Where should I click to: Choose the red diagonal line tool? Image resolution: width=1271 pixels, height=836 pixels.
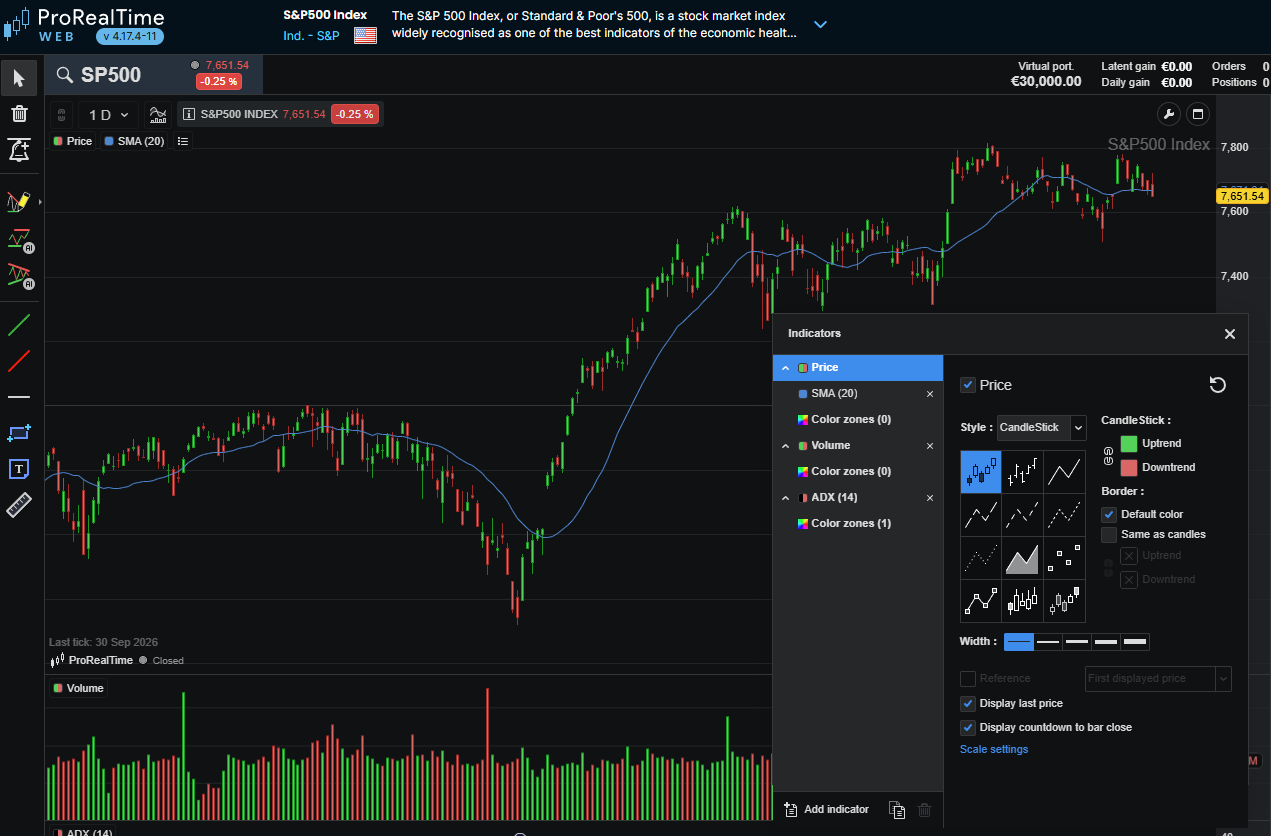(x=19, y=361)
